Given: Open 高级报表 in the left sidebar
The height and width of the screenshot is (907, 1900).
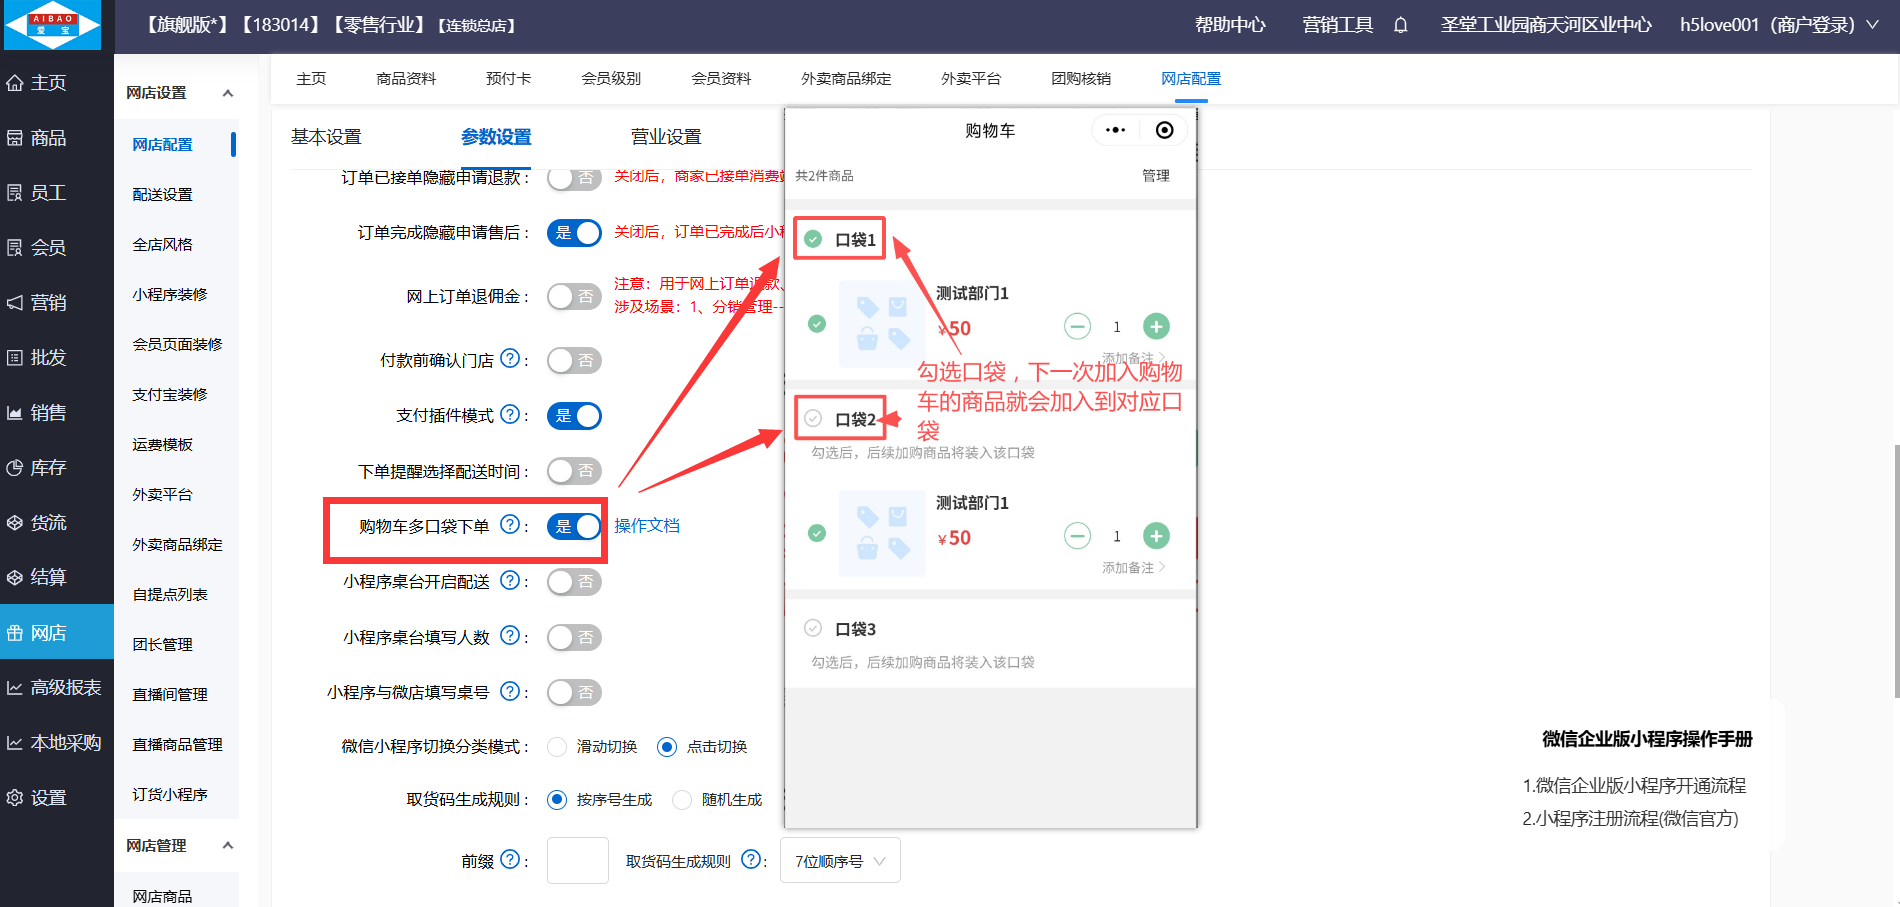Looking at the screenshot, I should coord(65,687).
